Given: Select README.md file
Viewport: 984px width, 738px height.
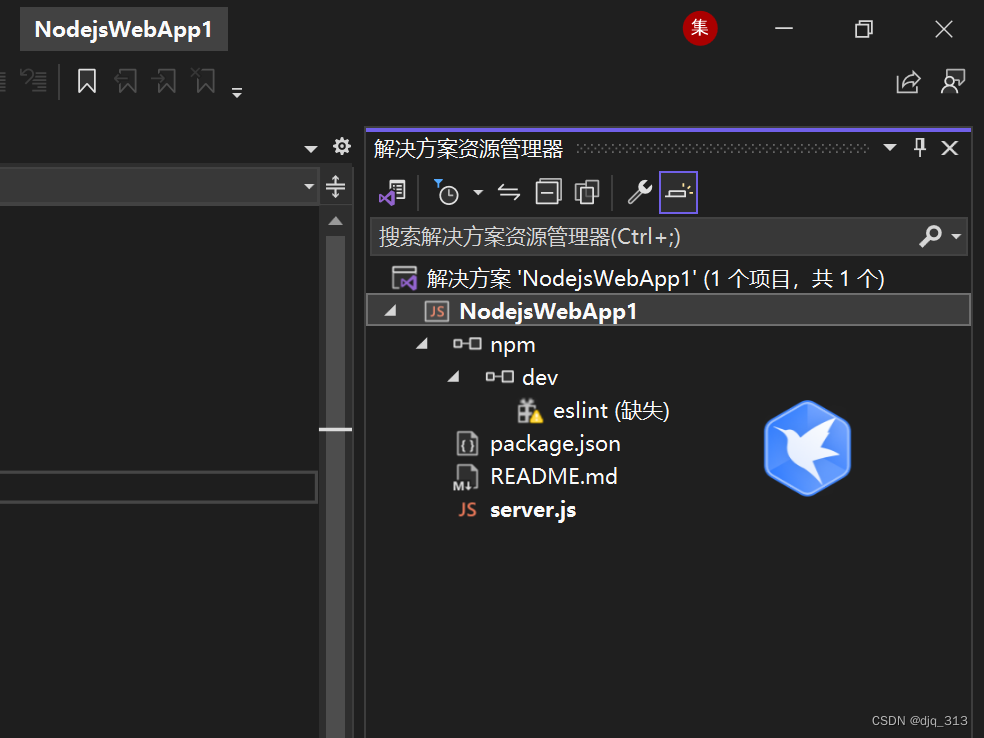Looking at the screenshot, I should [x=554, y=476].
